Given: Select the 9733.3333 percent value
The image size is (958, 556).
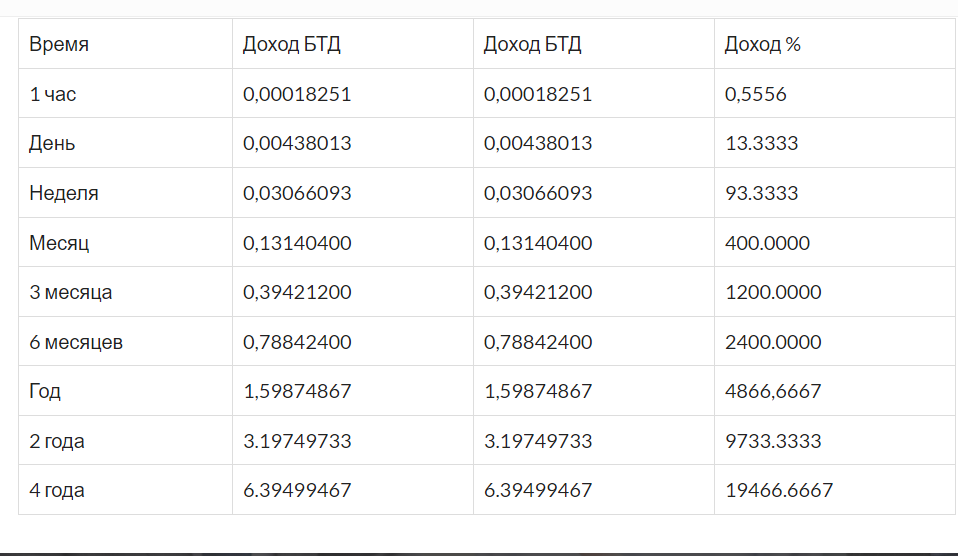Looking at the screenshot, I should click(773, 441).
